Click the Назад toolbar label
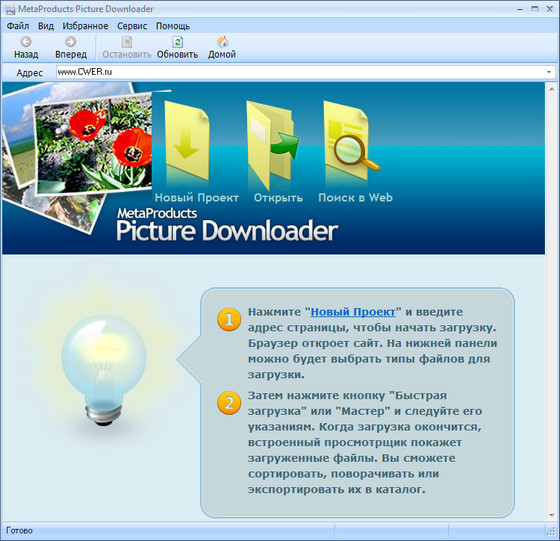 [x=26, y=55]
